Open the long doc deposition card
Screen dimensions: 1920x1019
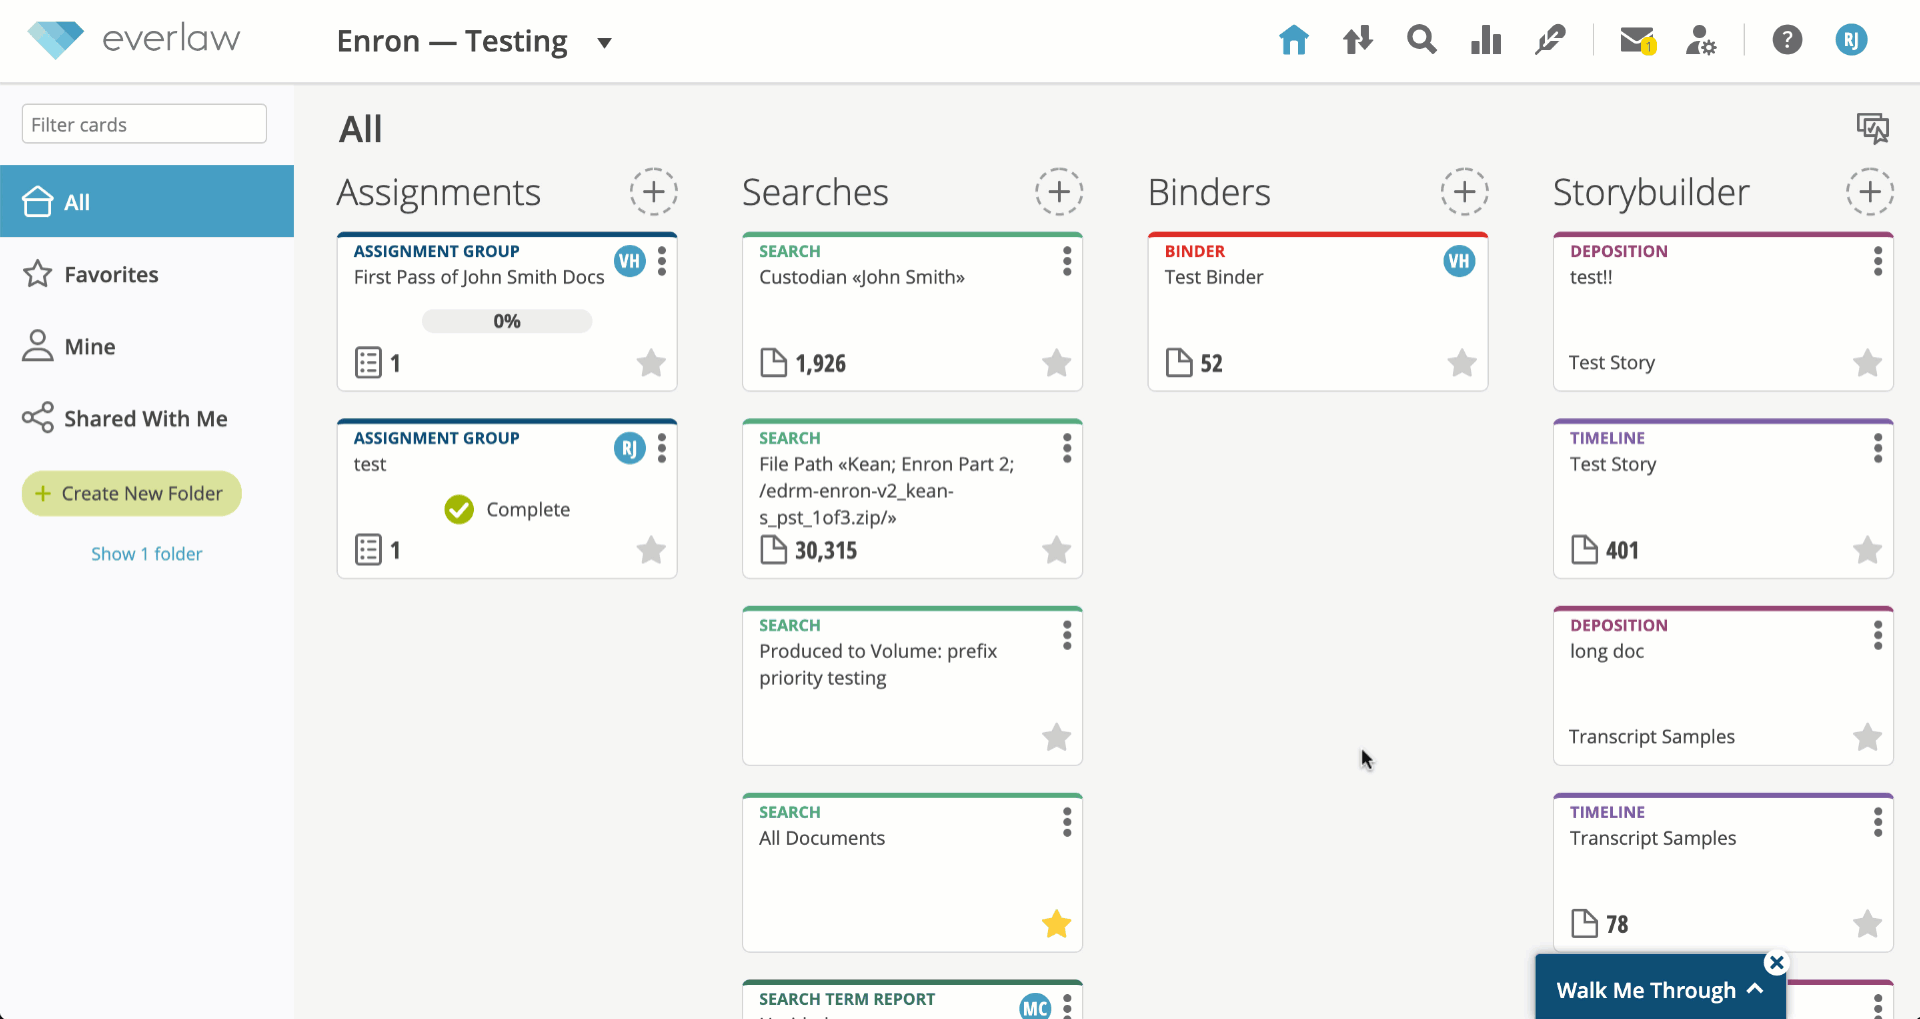[1723, 686]
